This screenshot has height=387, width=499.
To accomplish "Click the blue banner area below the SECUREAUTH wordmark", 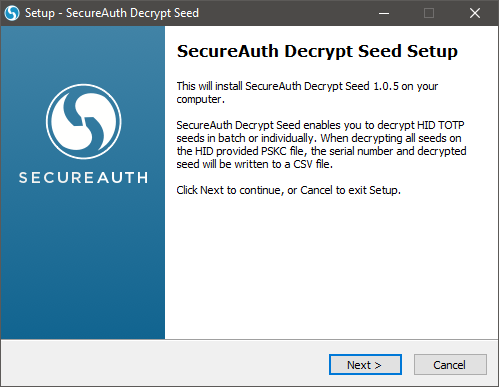I will click(x=83, y=263).
